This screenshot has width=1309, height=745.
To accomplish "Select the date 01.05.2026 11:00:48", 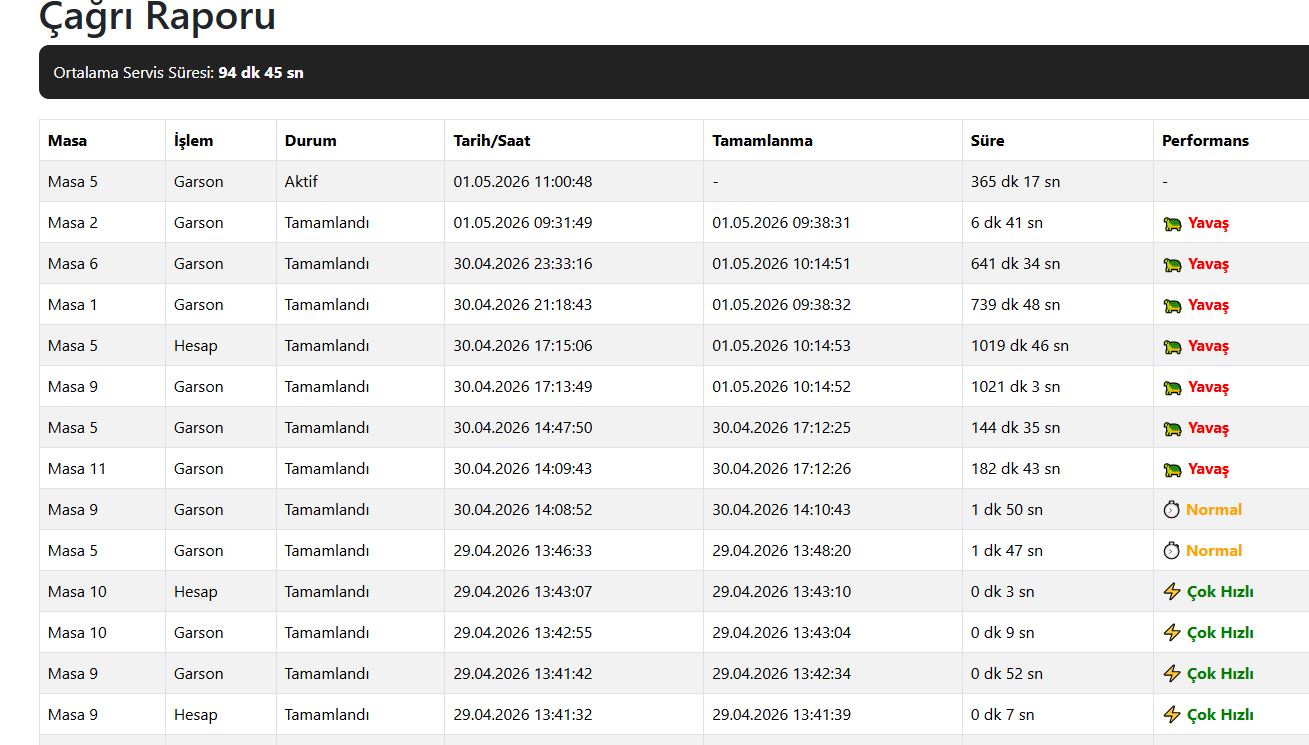I will pos(522,182).
